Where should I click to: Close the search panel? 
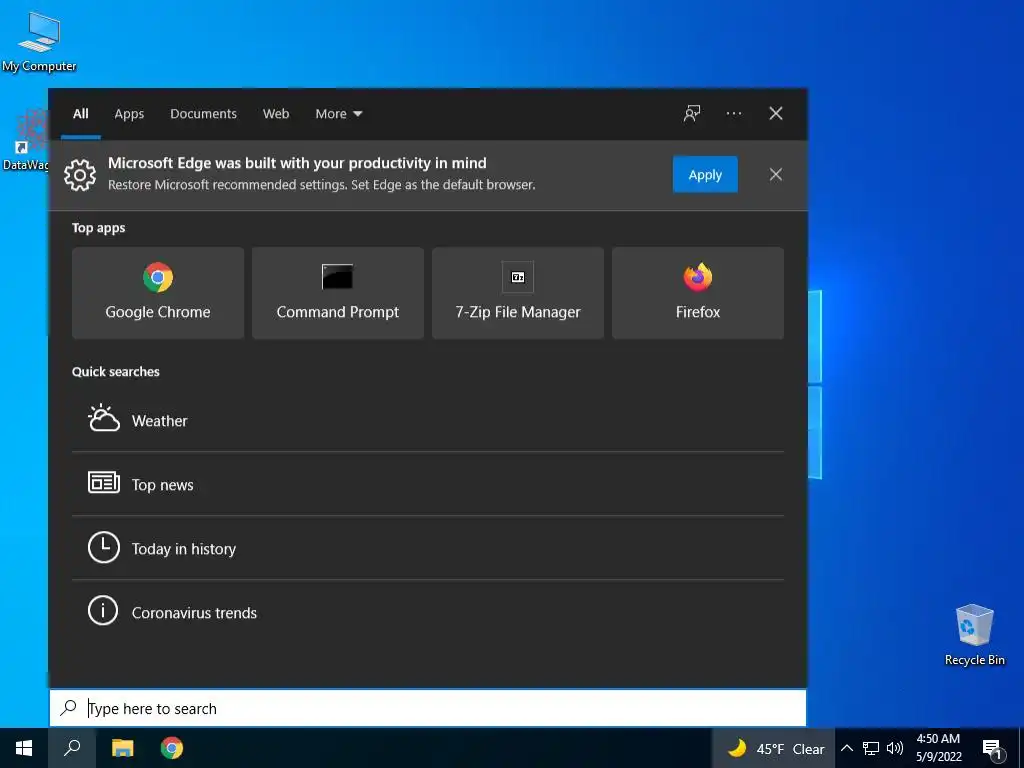776,114
